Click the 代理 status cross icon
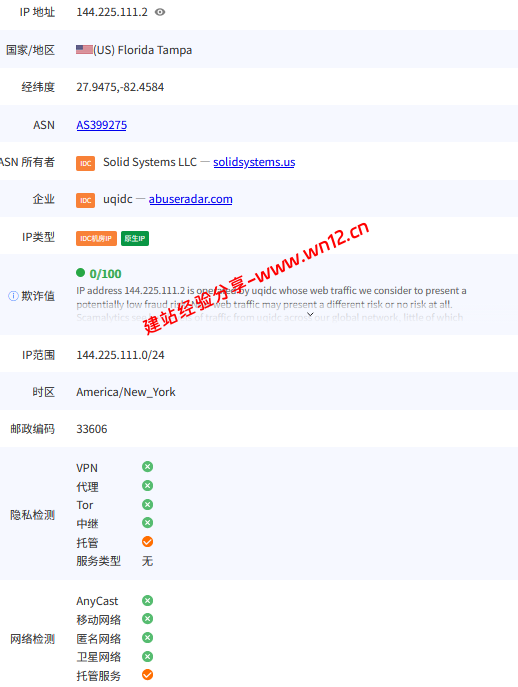The image size is (518, 687). pyautogui.click(x=148, y=485)
